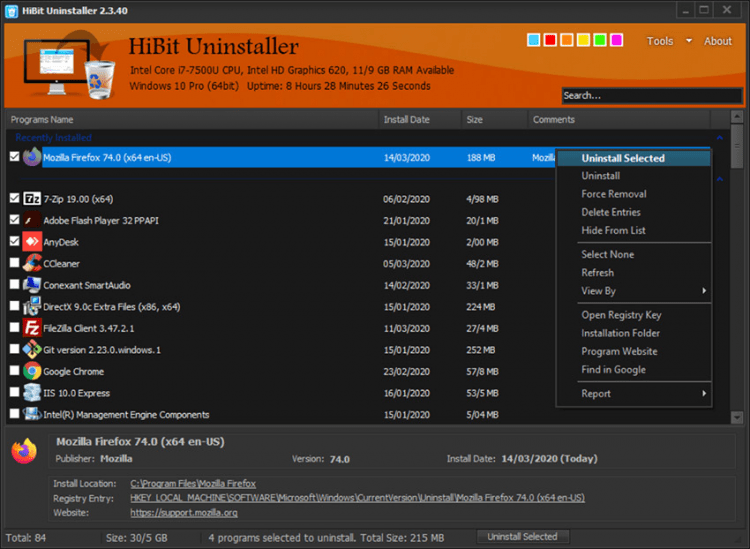The image size is (750, 549).
Task: Click the Search input field
Action: click(x=652, y=96)
